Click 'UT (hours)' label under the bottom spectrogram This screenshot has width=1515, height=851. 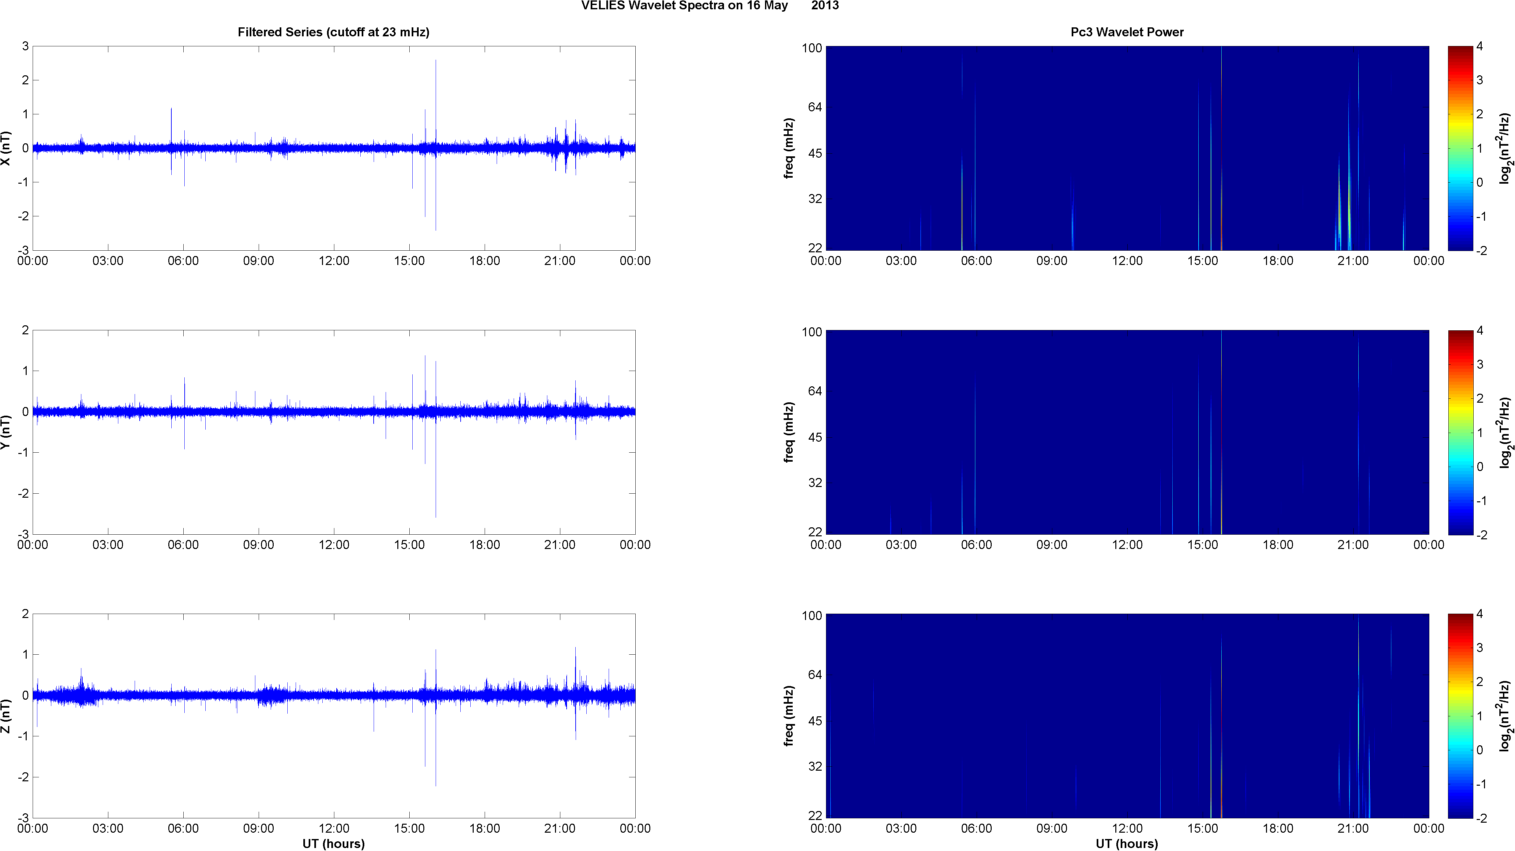1127,844
